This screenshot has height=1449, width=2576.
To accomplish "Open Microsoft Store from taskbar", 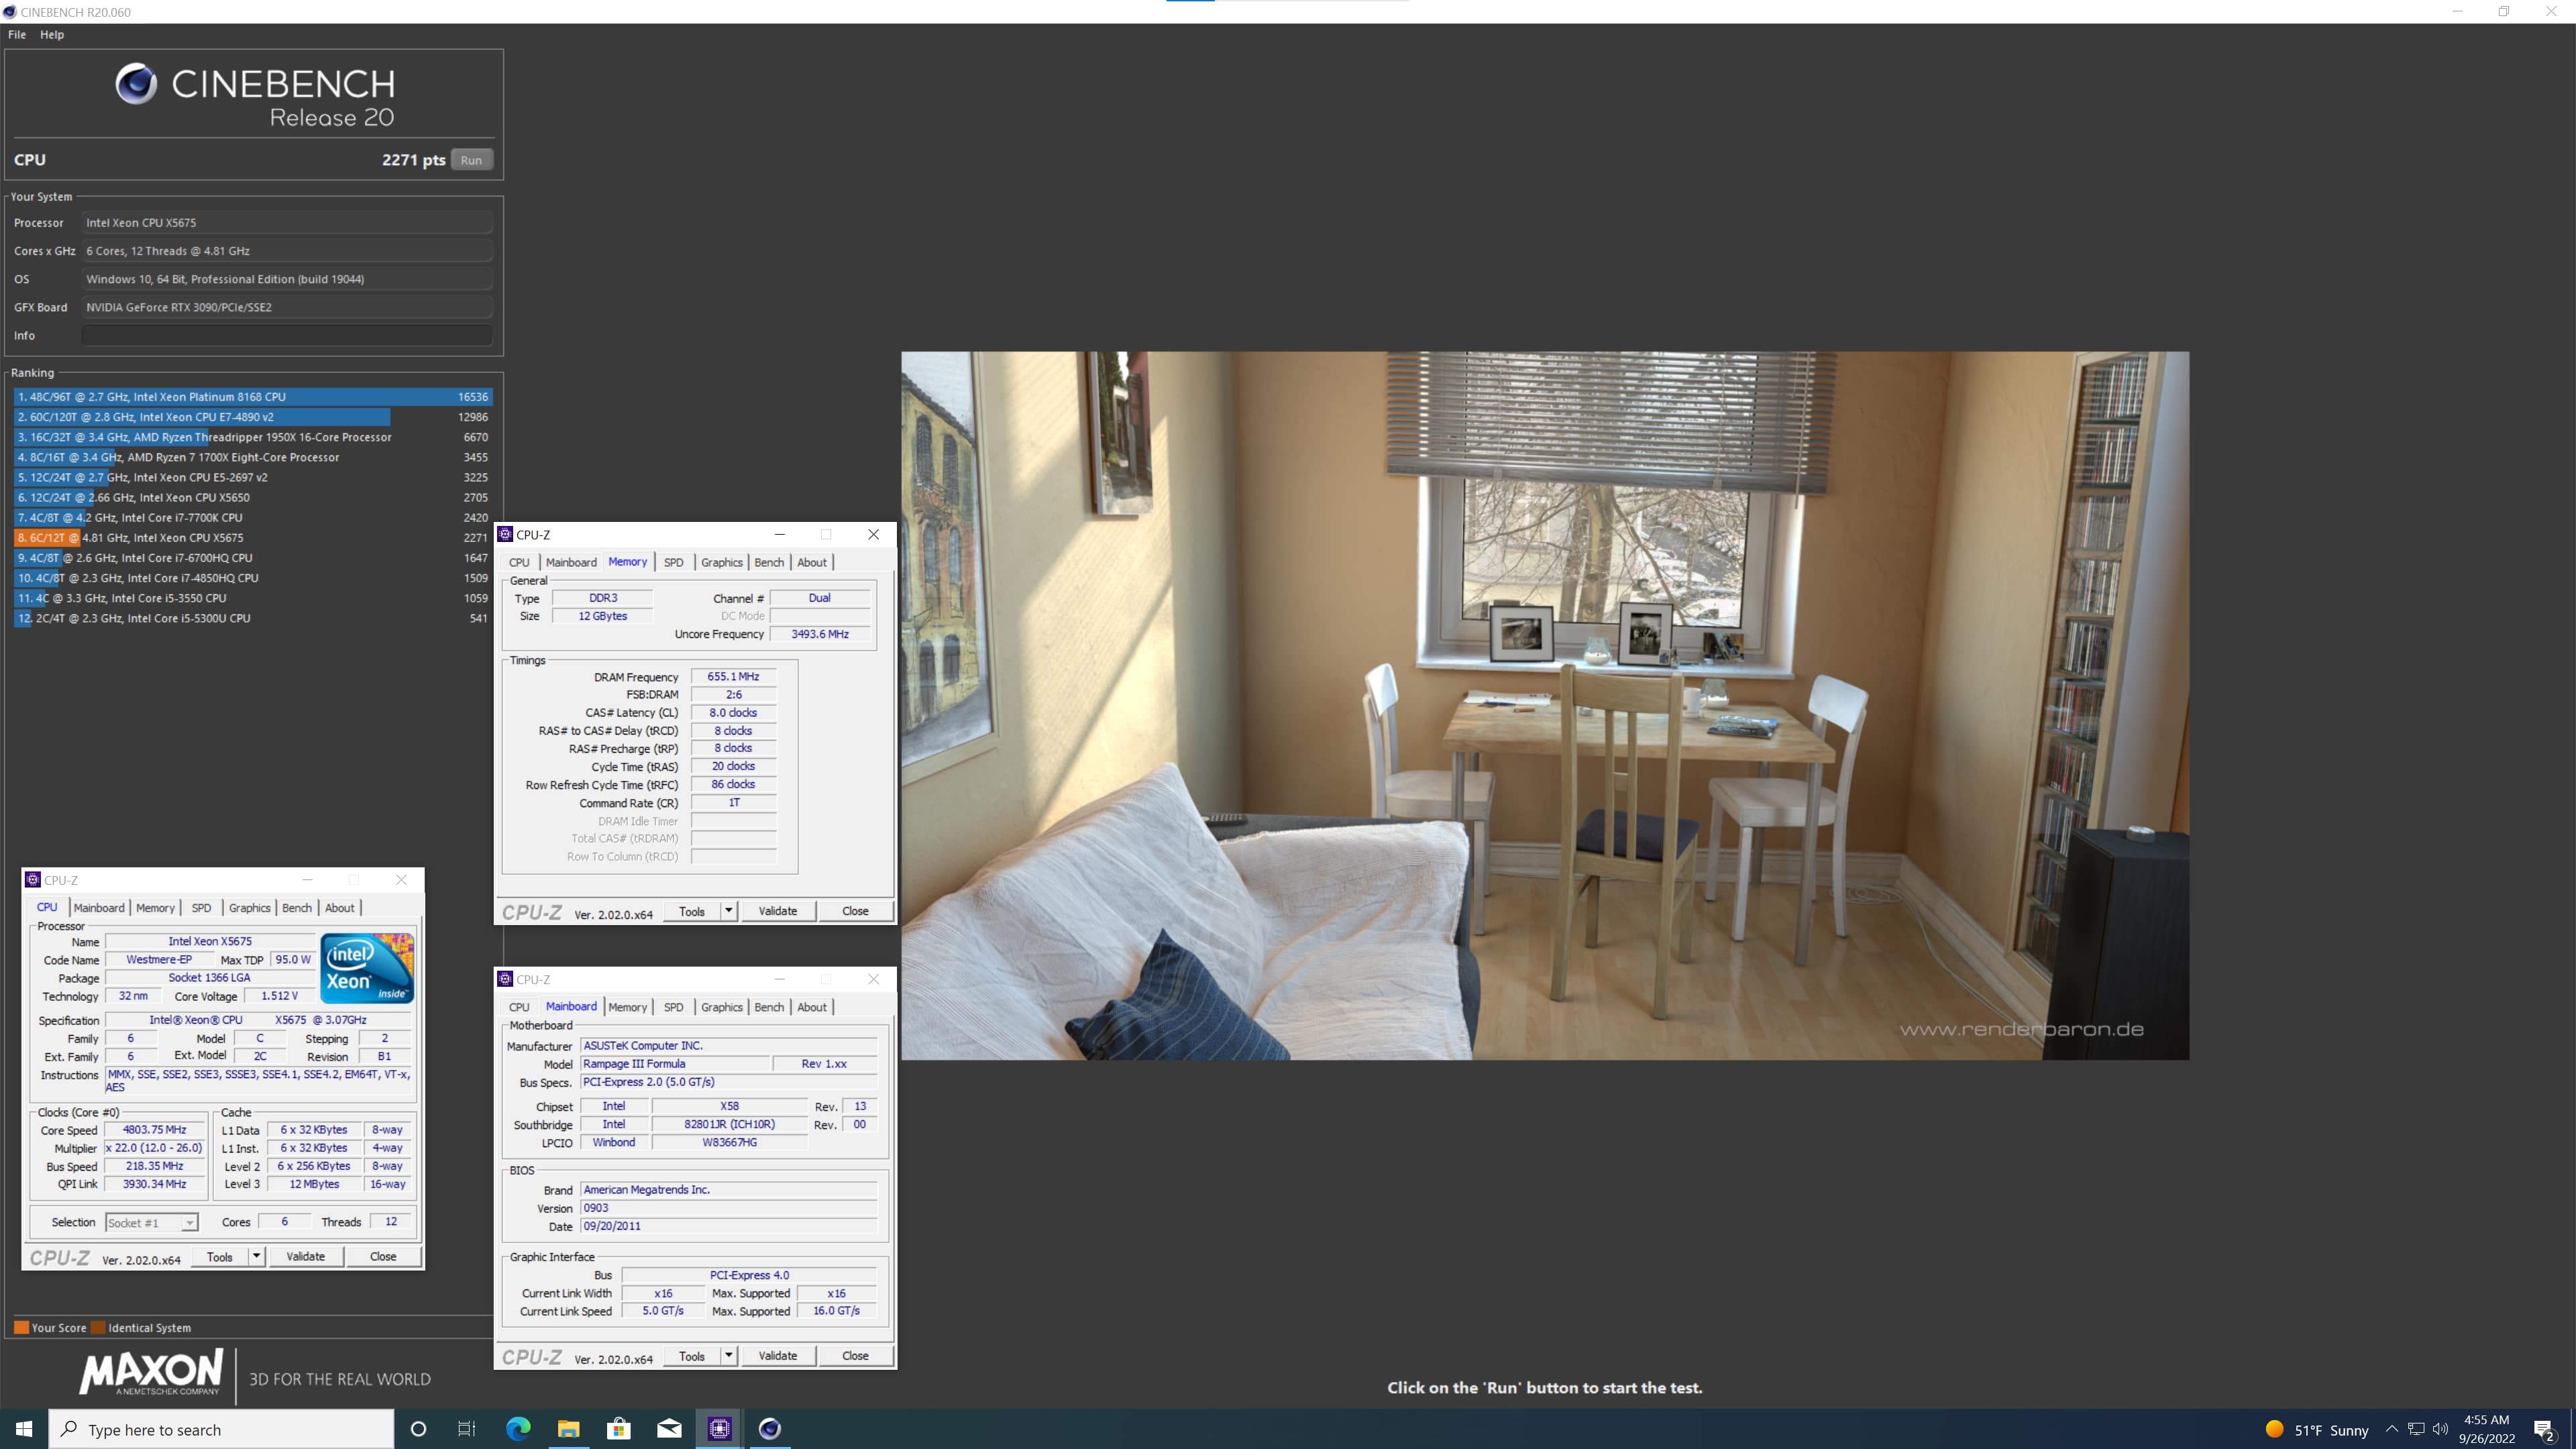I will 619,1429.
